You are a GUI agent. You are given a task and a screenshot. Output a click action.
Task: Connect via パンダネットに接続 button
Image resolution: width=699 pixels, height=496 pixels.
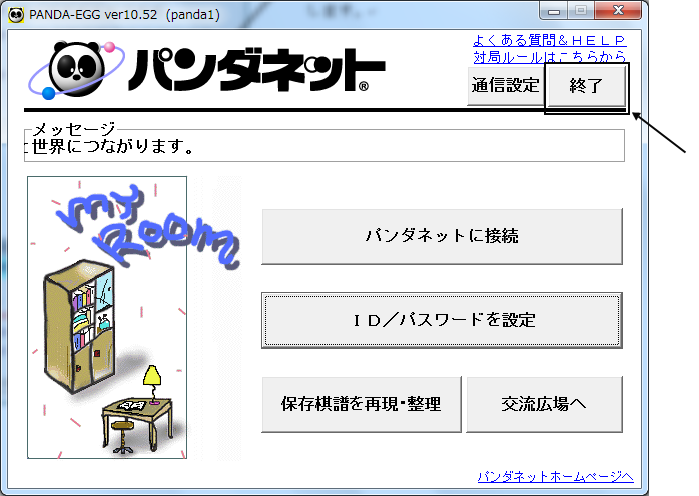pyautogui.click(x=442, y=236)
